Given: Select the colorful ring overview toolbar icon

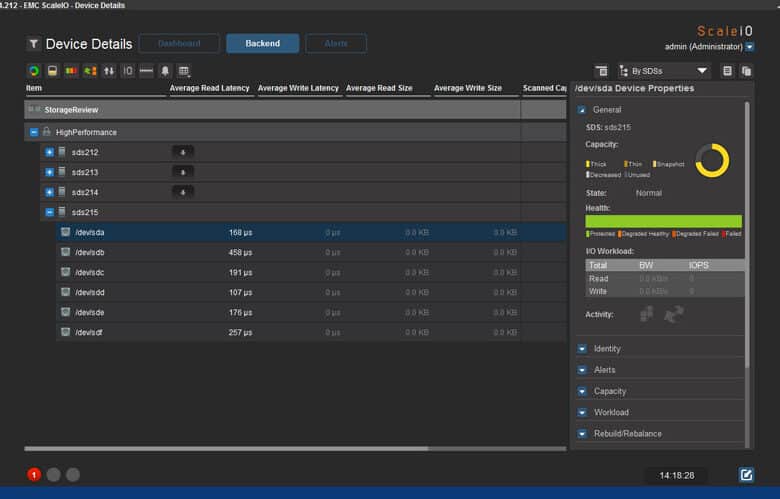Looking at the screenshot, I should pos(34,71).
